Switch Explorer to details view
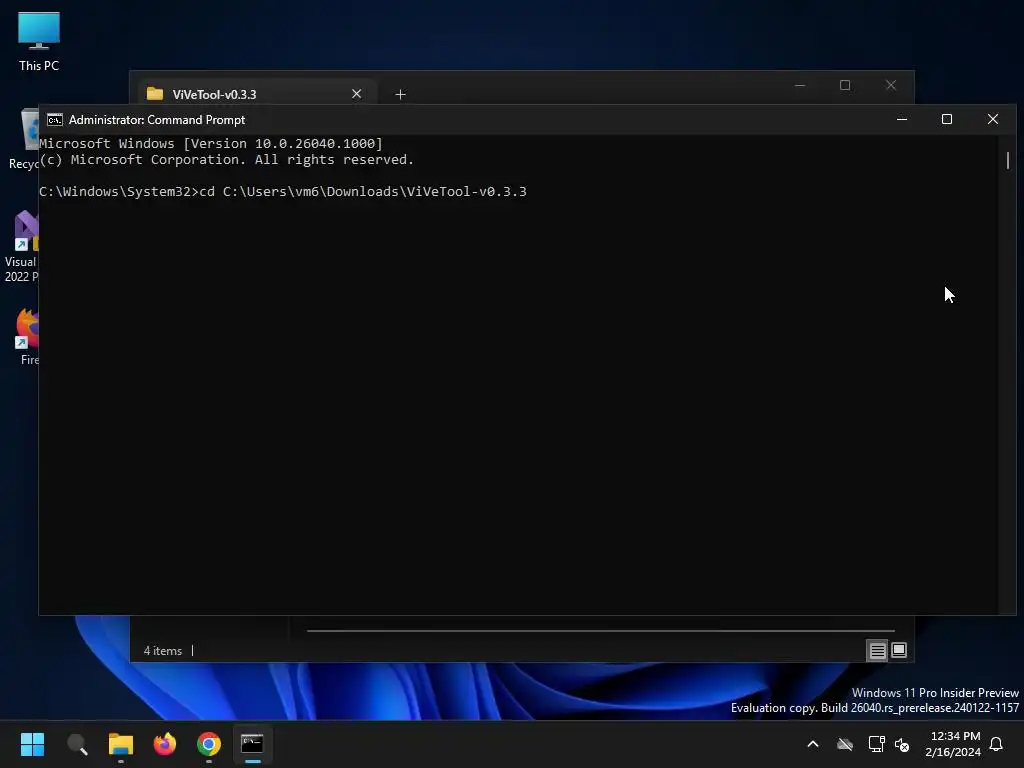Image resolution: width=1024 pixels, height=768 pixels. (877, 650)
